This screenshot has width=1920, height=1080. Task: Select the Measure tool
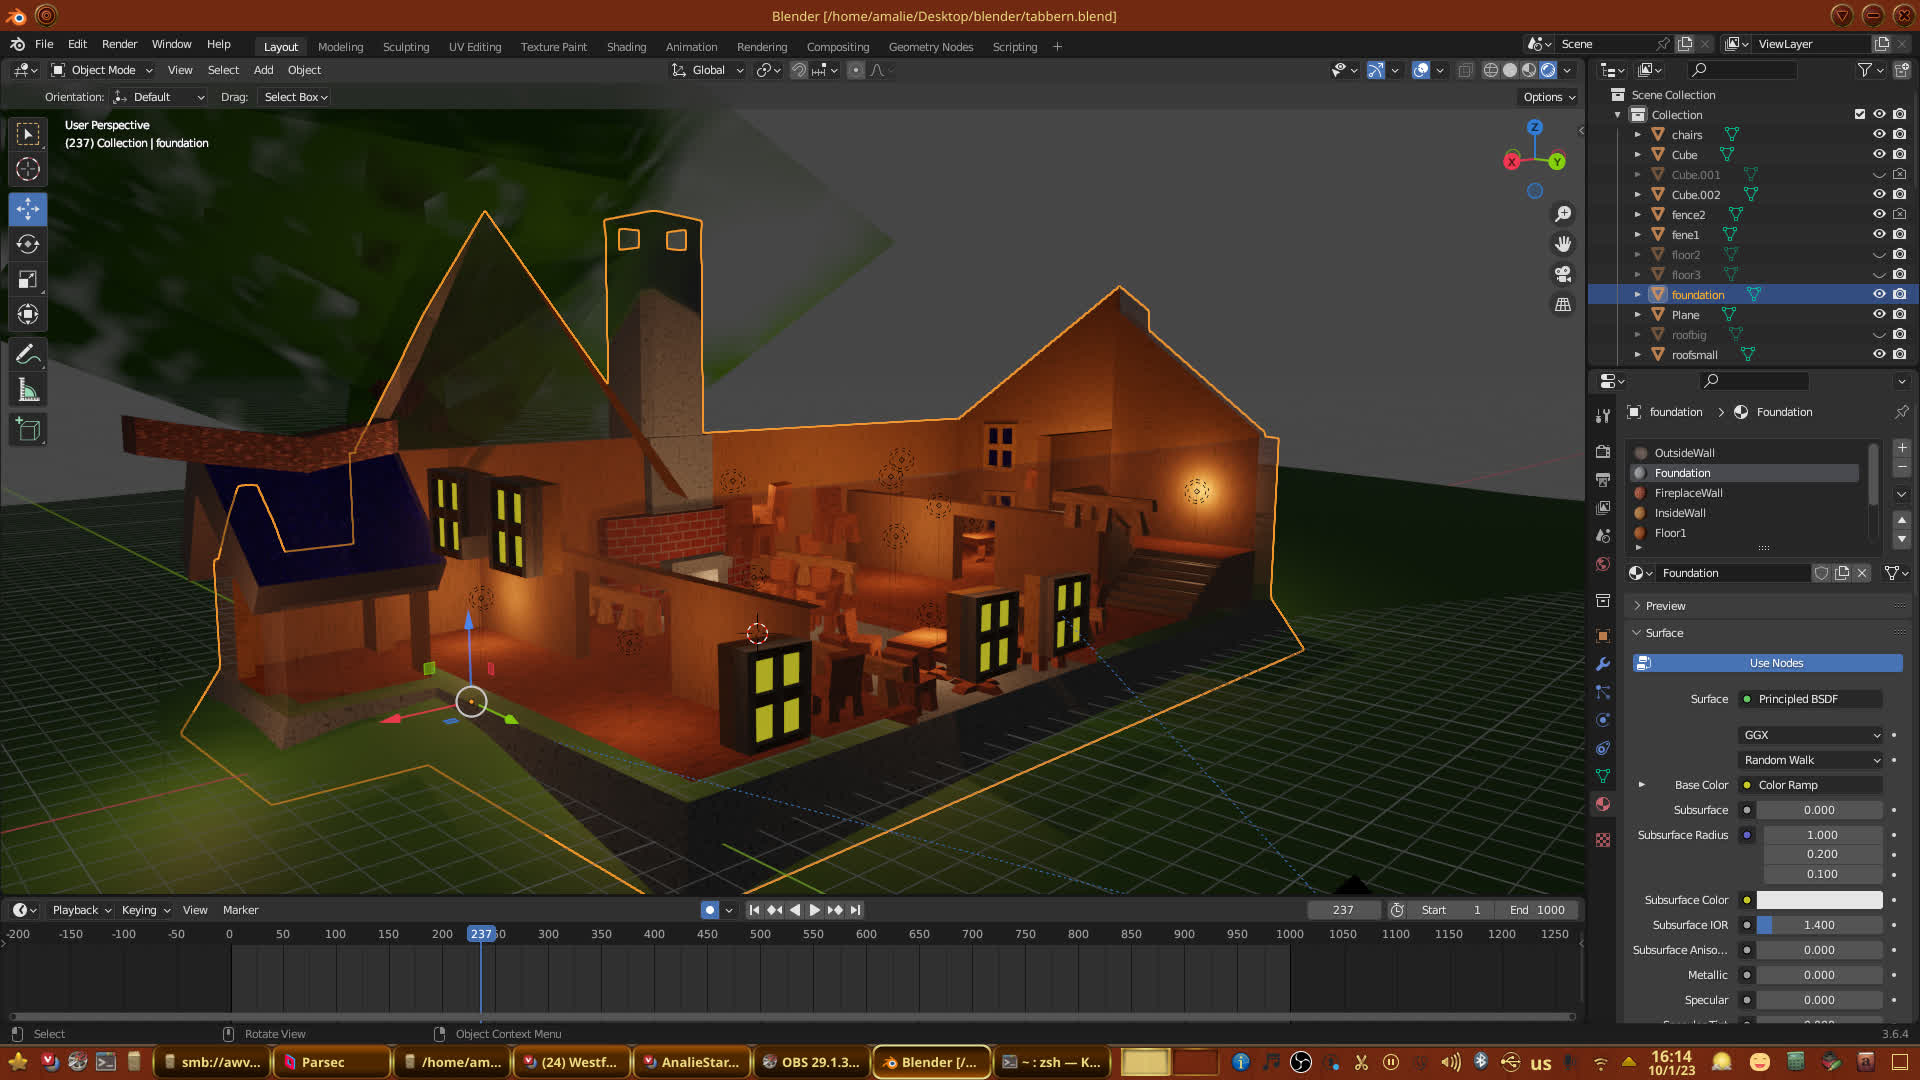point(28,391)
